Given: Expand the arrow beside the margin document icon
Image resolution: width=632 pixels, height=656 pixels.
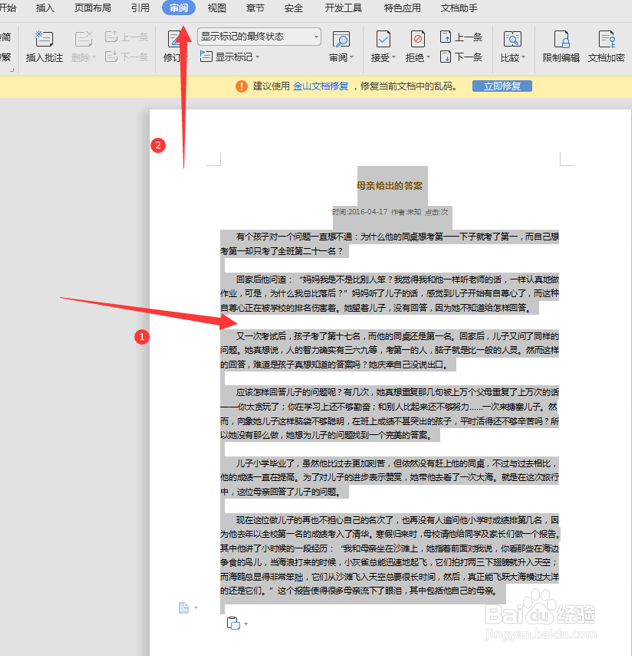Looking at the screenshot, I should [196, 607].
